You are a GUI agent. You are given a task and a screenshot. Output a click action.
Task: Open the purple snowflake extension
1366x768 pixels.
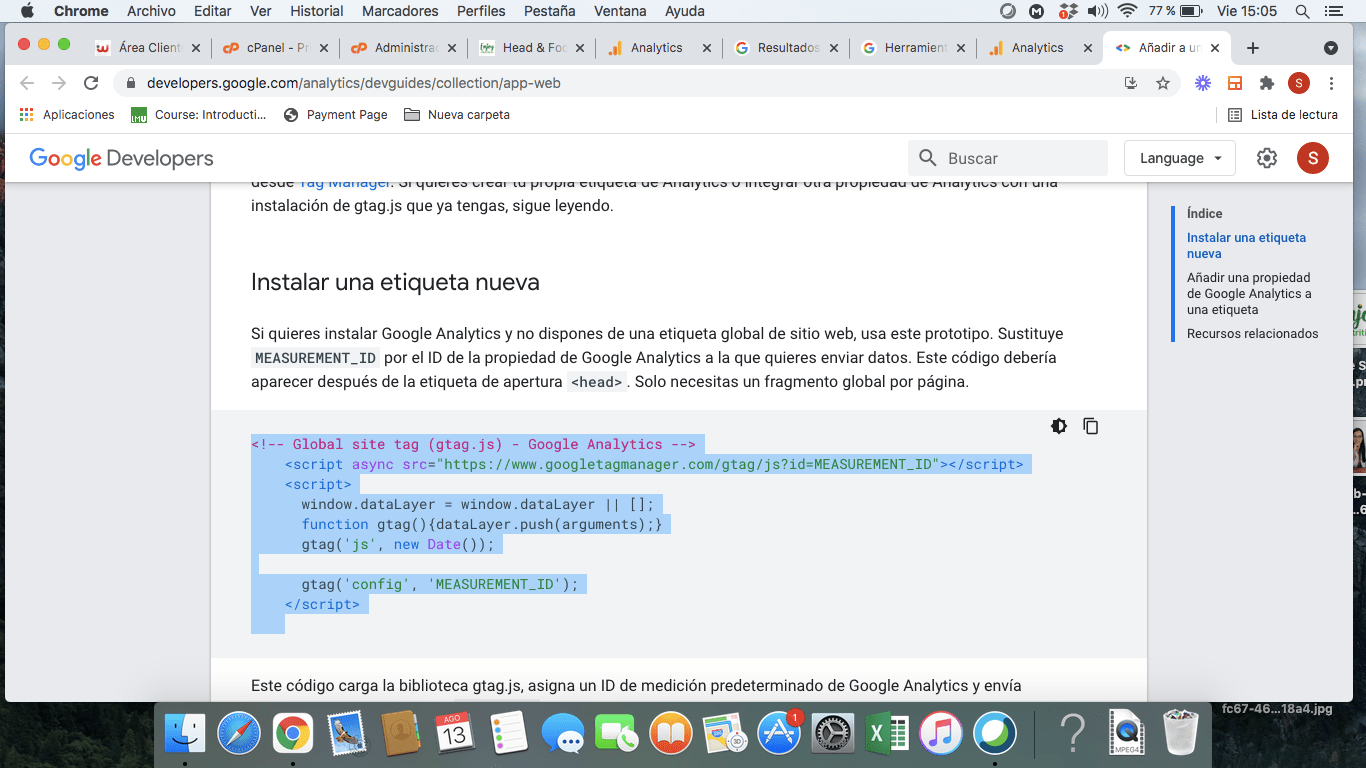1203,83
